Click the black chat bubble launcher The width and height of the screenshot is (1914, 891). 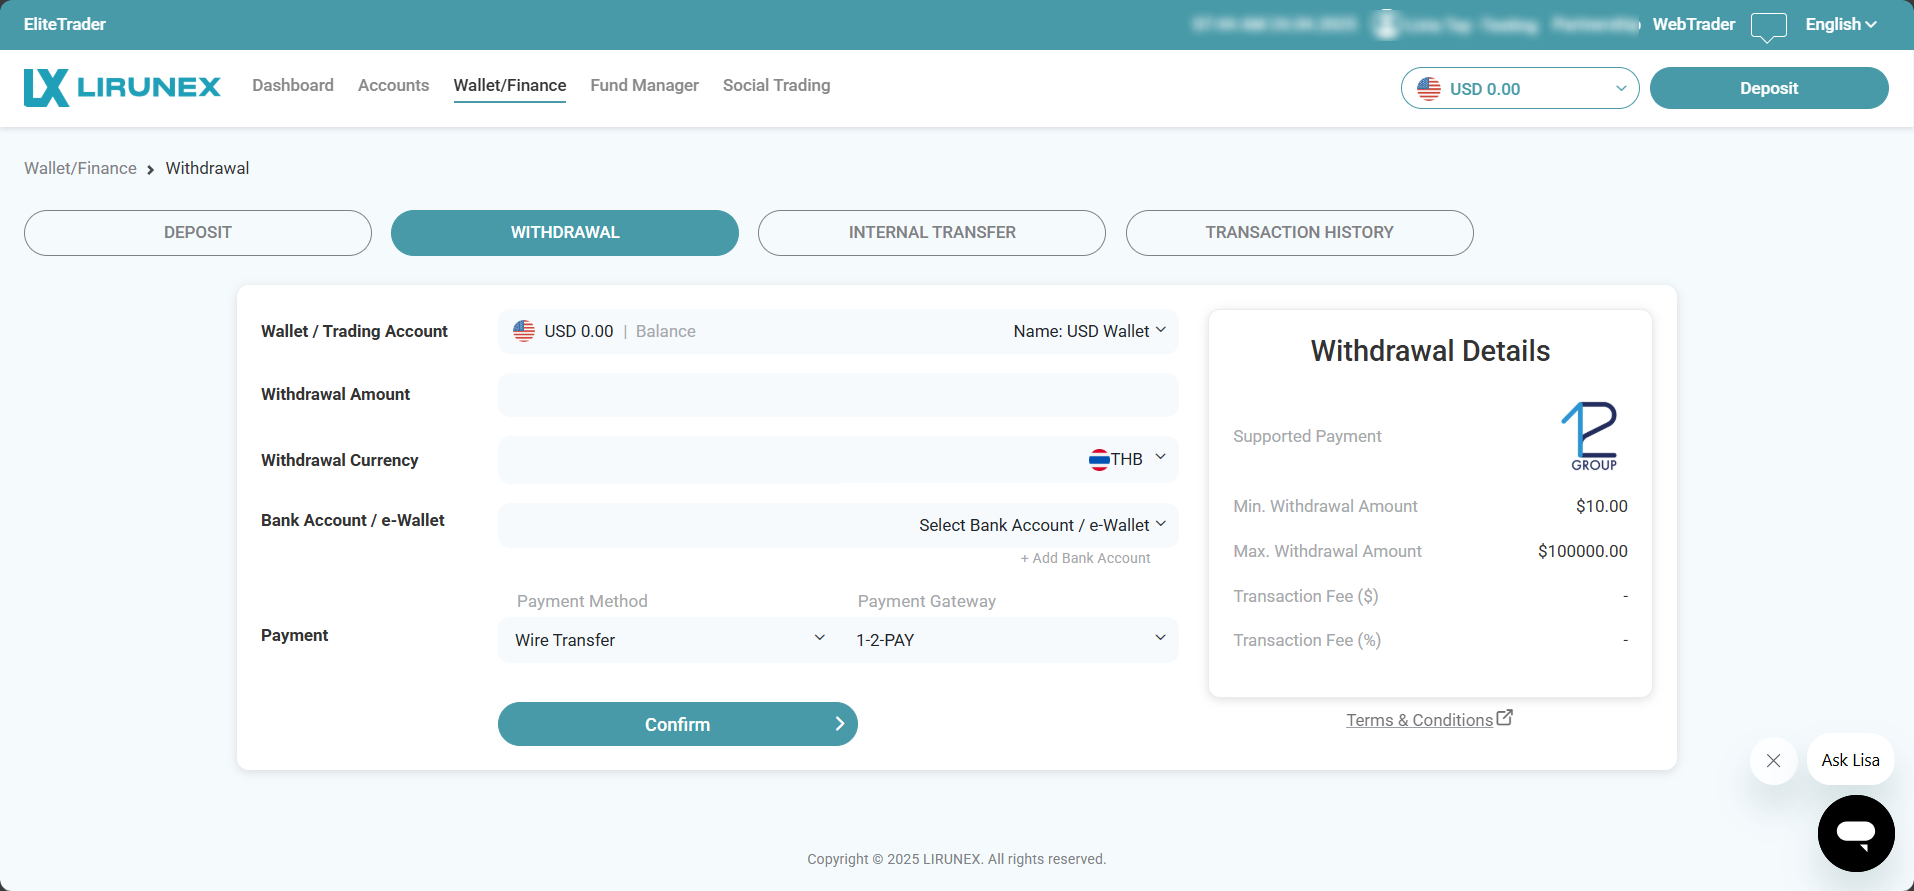pyautogui.click(x=1855, y=833)
